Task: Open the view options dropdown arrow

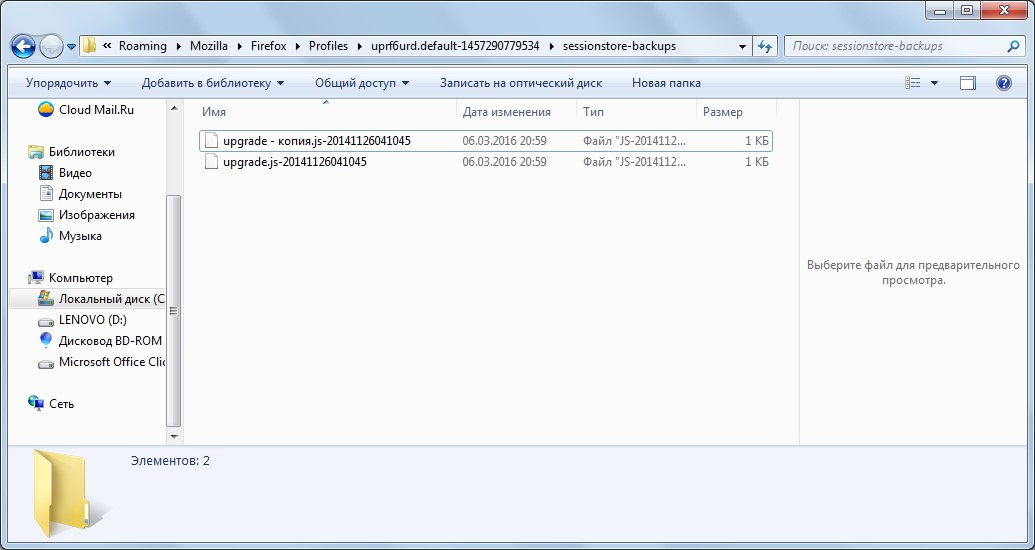Action: (934, 83)
